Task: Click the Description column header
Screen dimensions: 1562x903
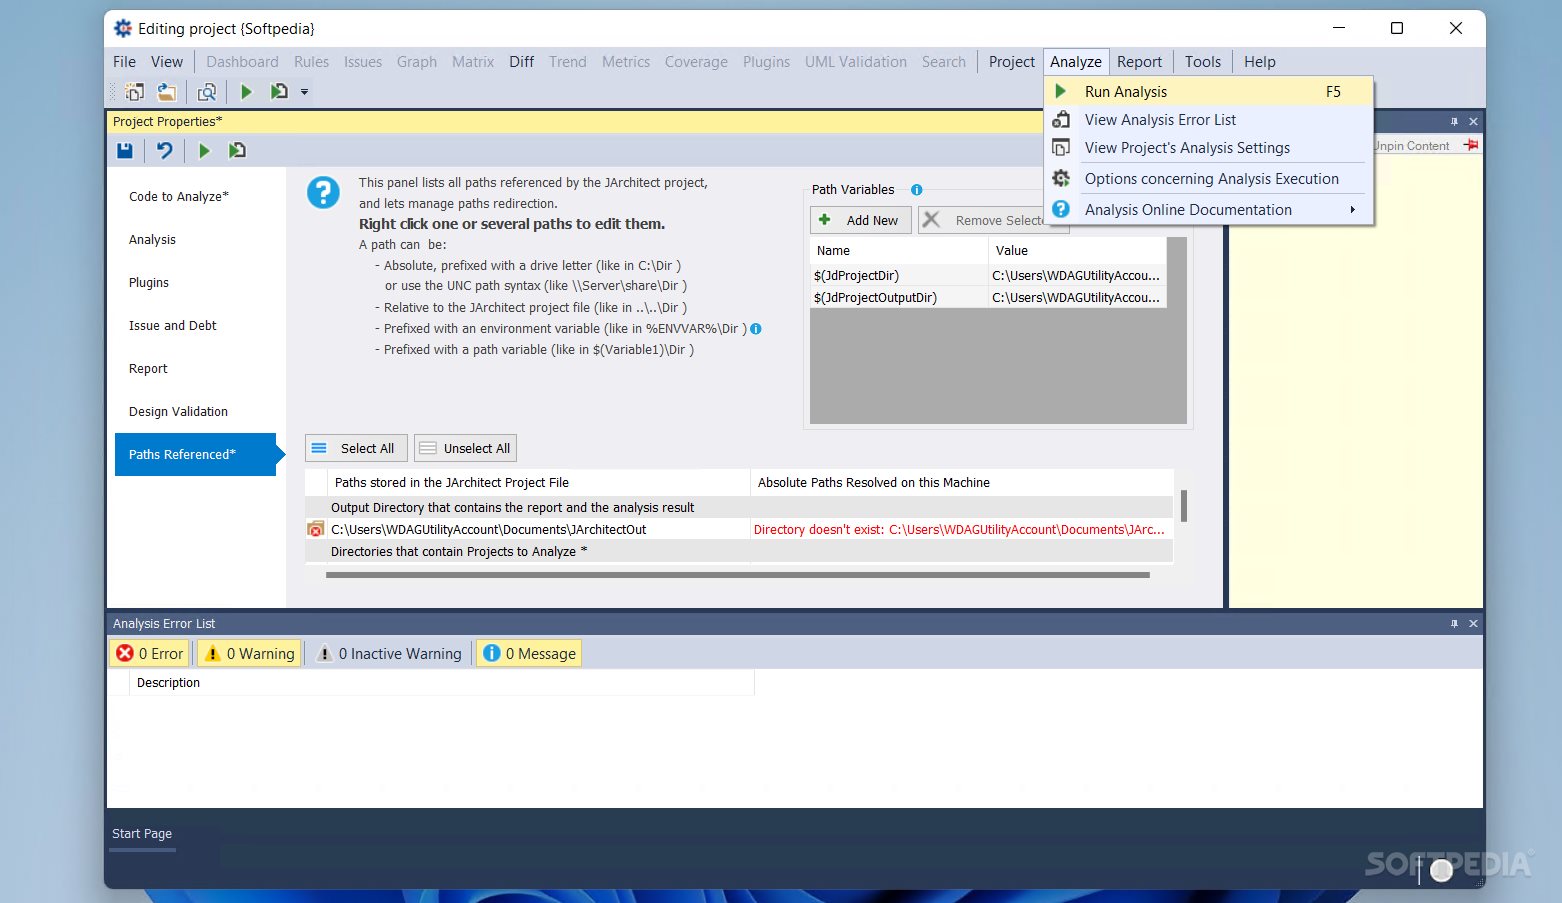Action: point(442,683)
